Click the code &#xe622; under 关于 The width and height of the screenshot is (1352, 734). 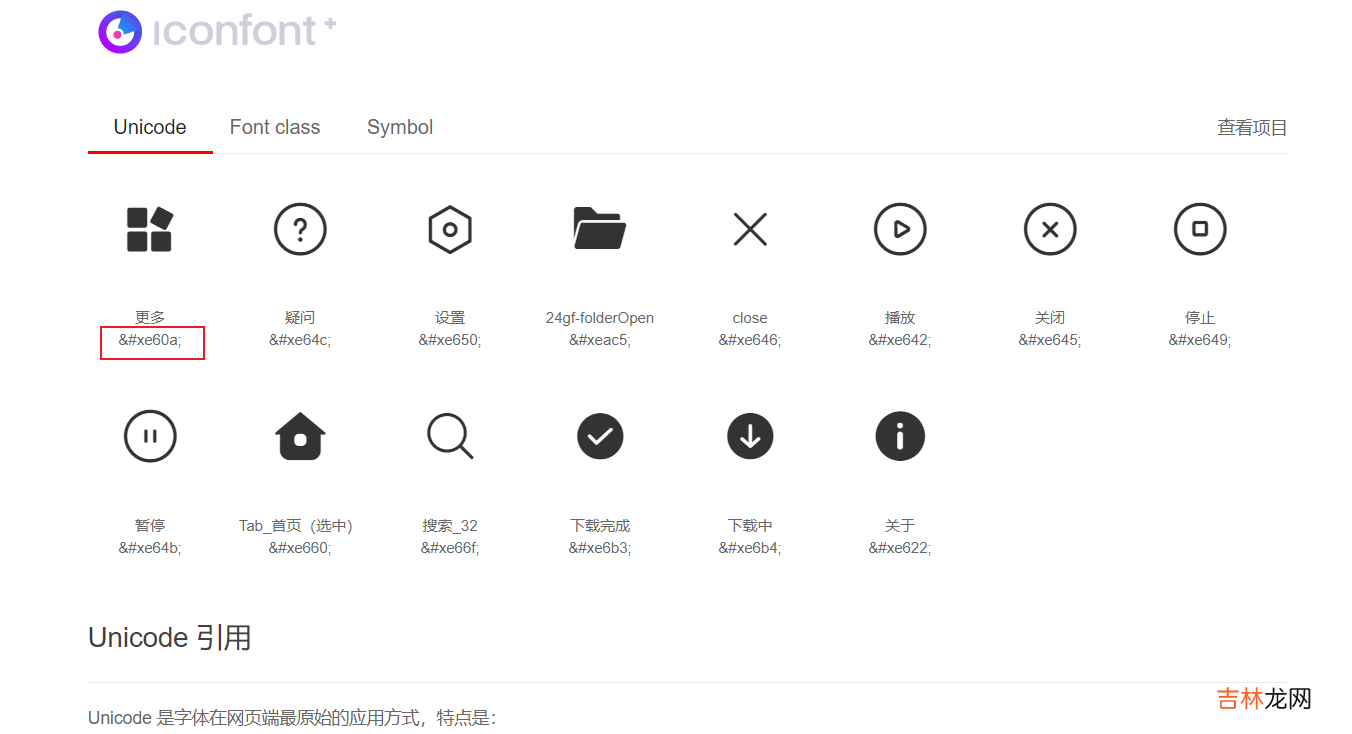[x=900, y=548]
